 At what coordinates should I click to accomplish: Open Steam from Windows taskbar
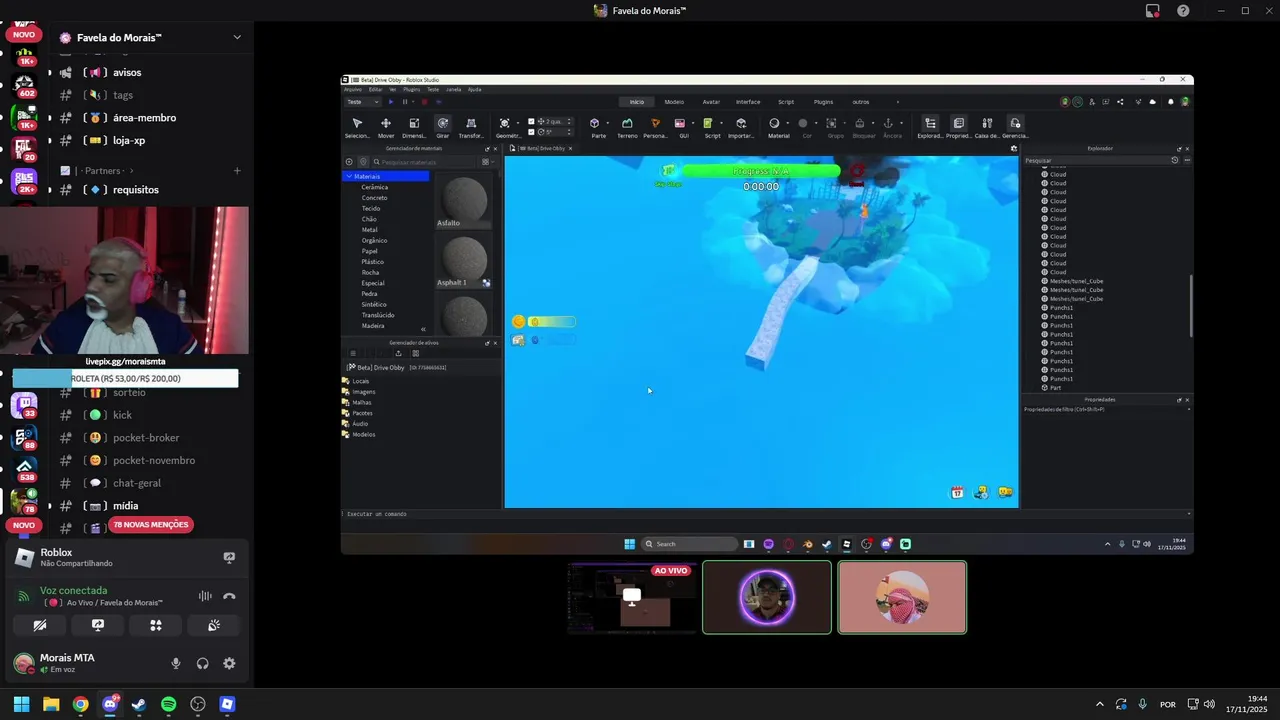[139, 704]
